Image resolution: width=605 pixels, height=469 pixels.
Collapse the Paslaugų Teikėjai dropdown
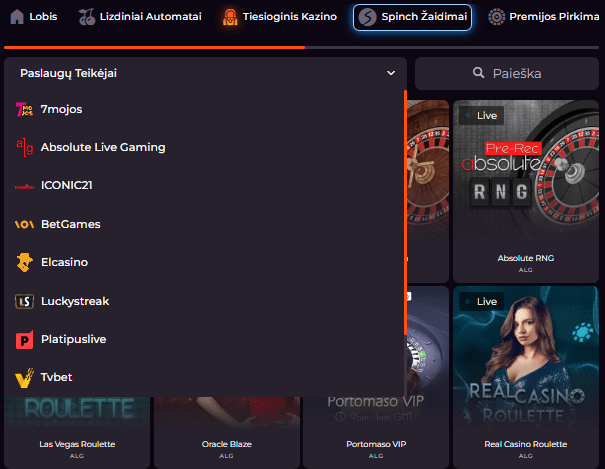(205, 73)
